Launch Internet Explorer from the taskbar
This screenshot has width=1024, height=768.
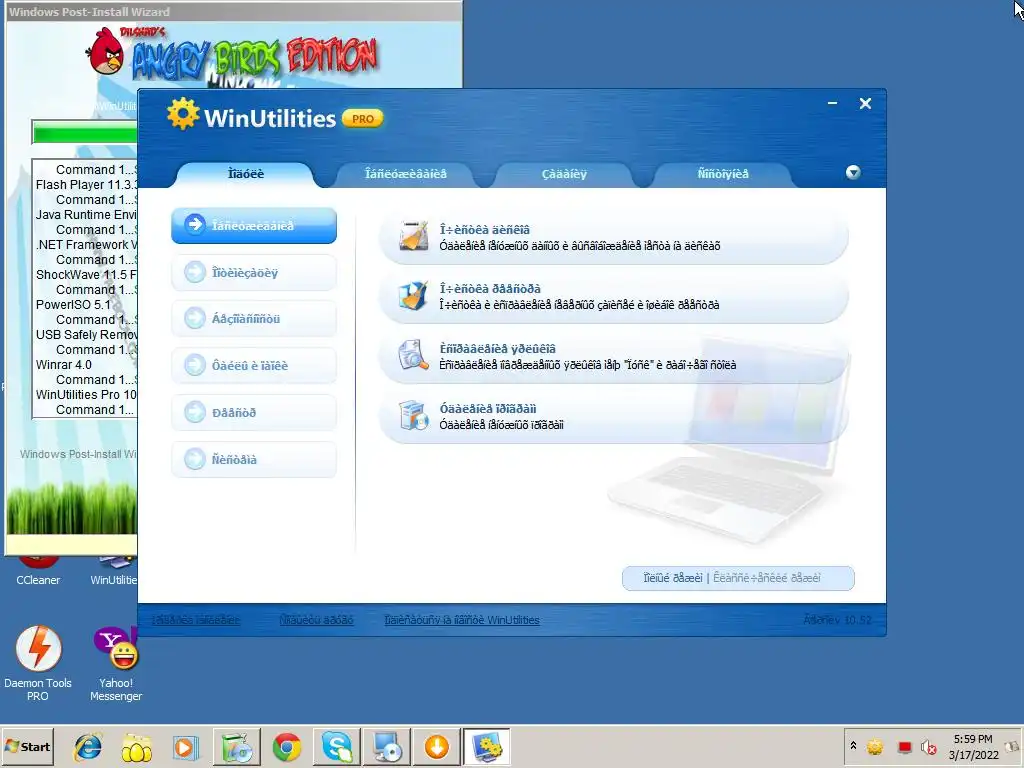coord(88,747)
